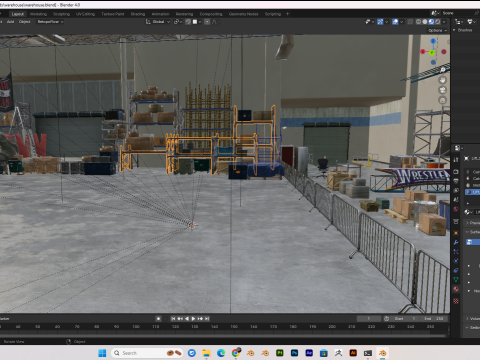Open the Particles properties tab icon
480x360 pixels.
tap(456, 252)
